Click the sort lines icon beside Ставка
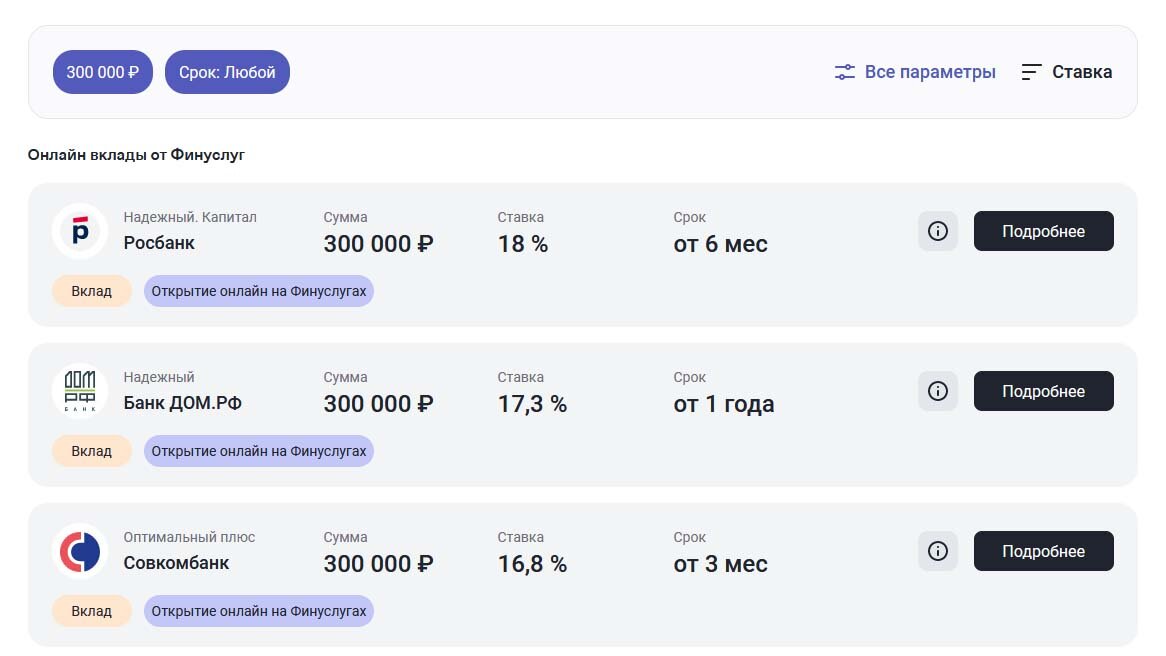This screenshot has height=656, width=1166. [1031, 72]
